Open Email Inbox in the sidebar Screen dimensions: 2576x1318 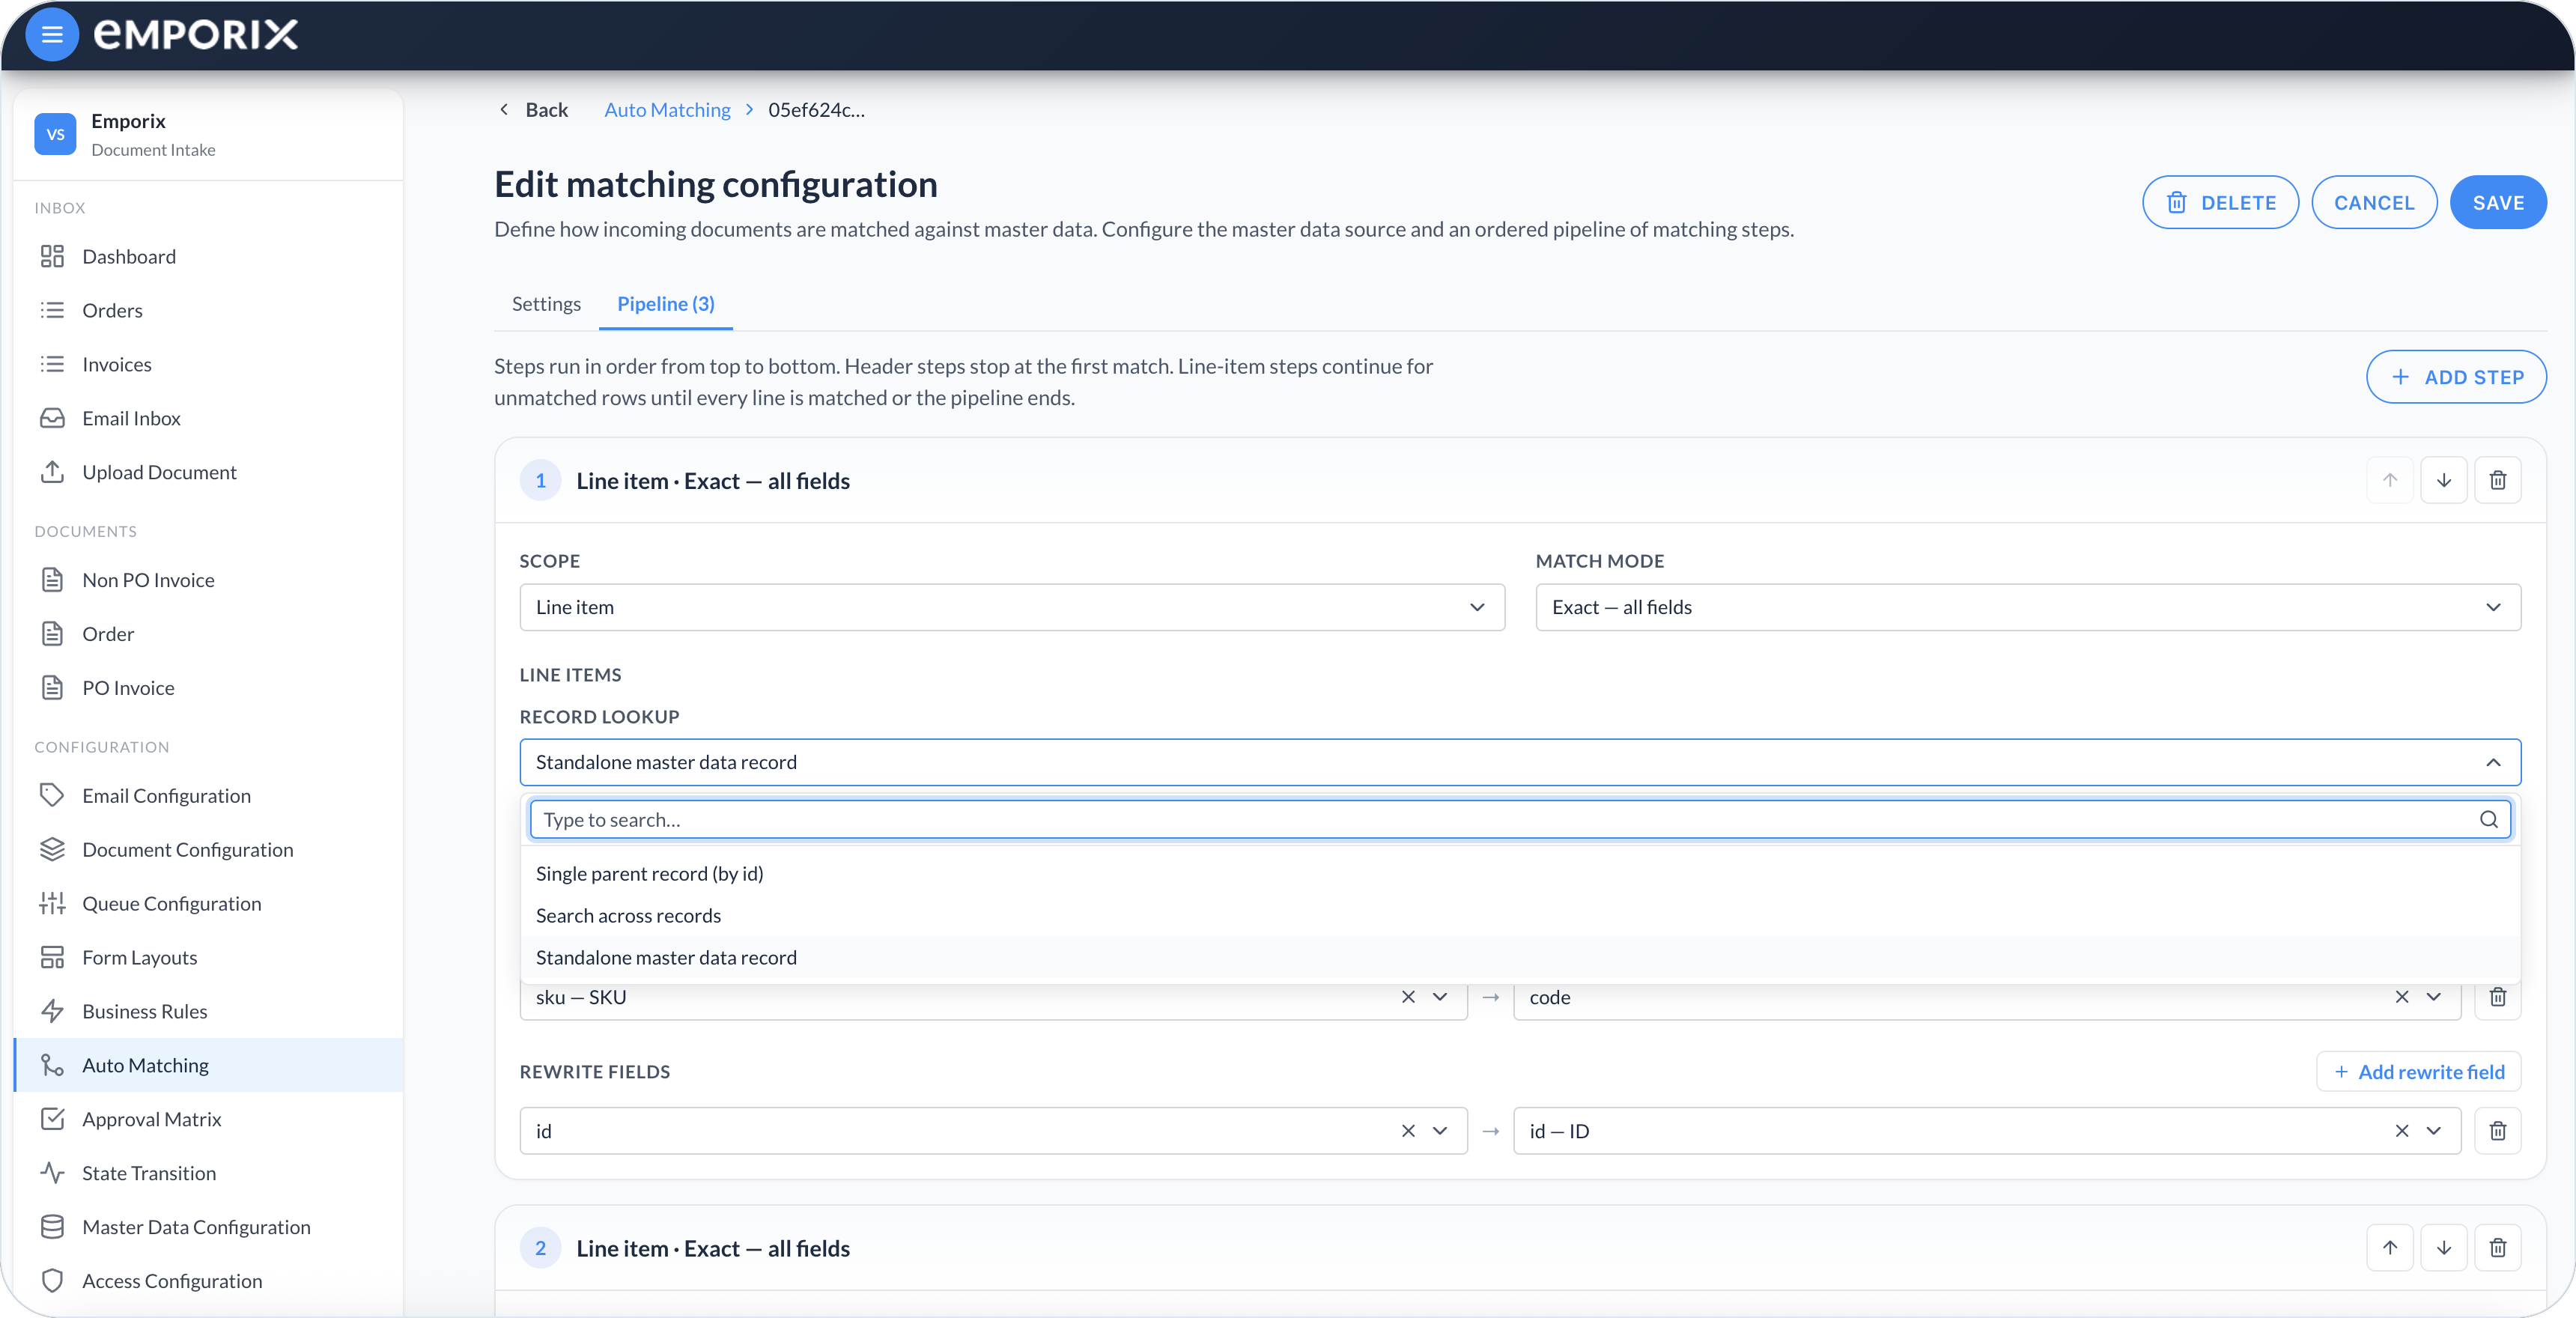(x=208, y=419)
